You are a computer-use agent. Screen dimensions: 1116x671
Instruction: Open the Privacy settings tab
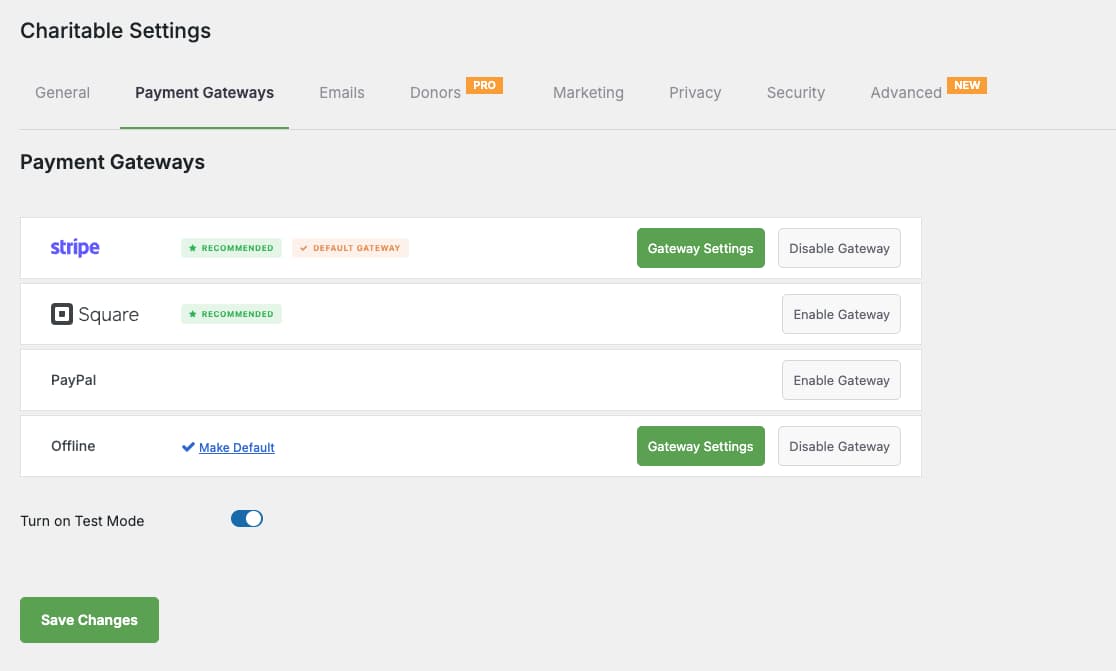(x=695, y=93)
